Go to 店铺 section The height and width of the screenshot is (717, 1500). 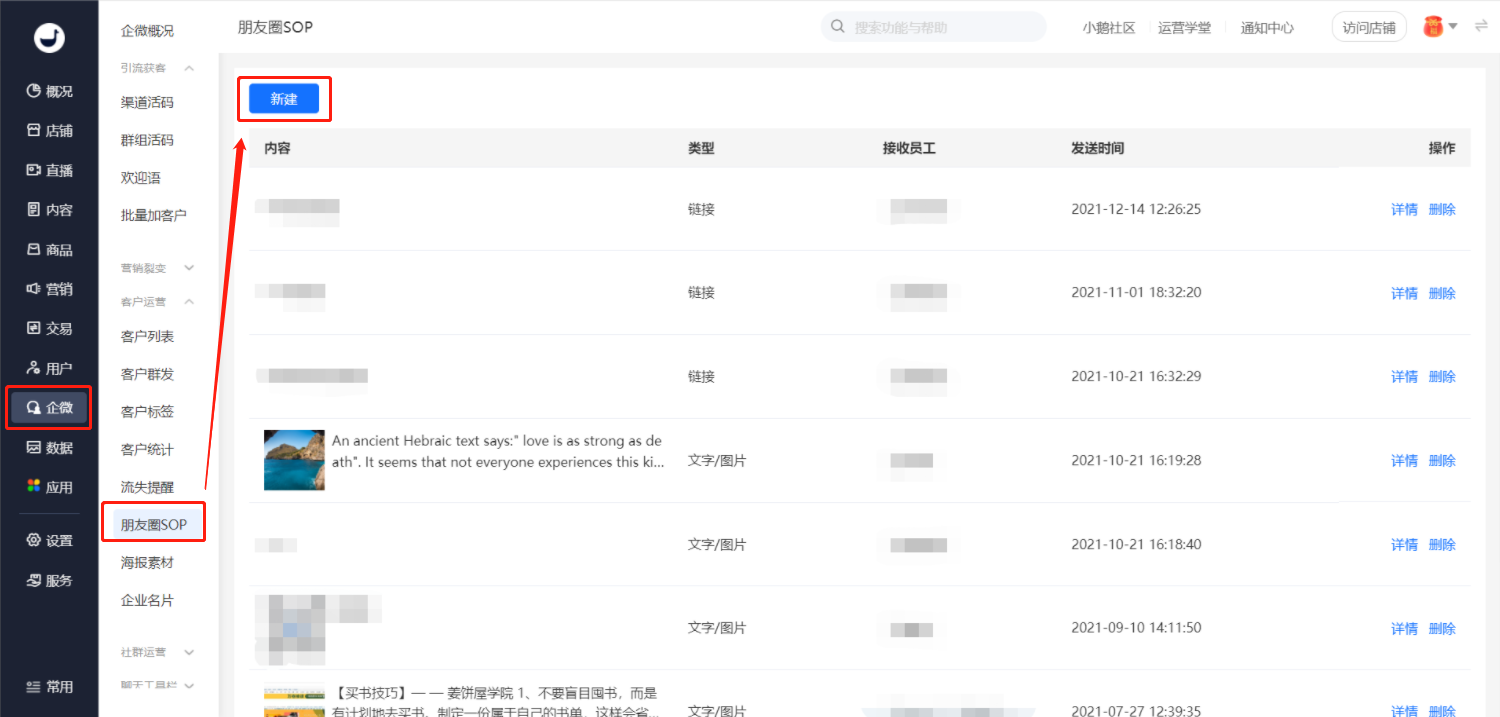[x=49, y=131]
